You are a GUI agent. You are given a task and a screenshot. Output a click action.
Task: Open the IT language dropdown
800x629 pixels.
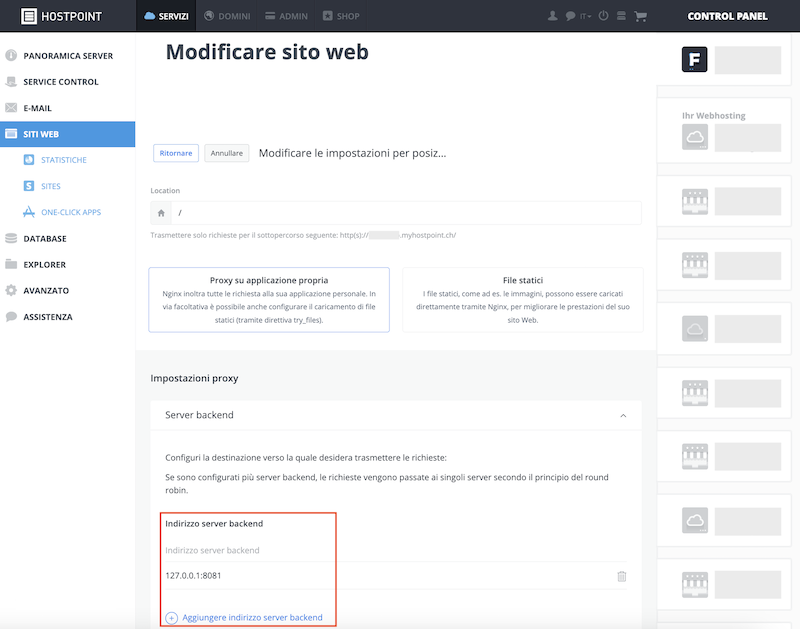coord(585,16)
